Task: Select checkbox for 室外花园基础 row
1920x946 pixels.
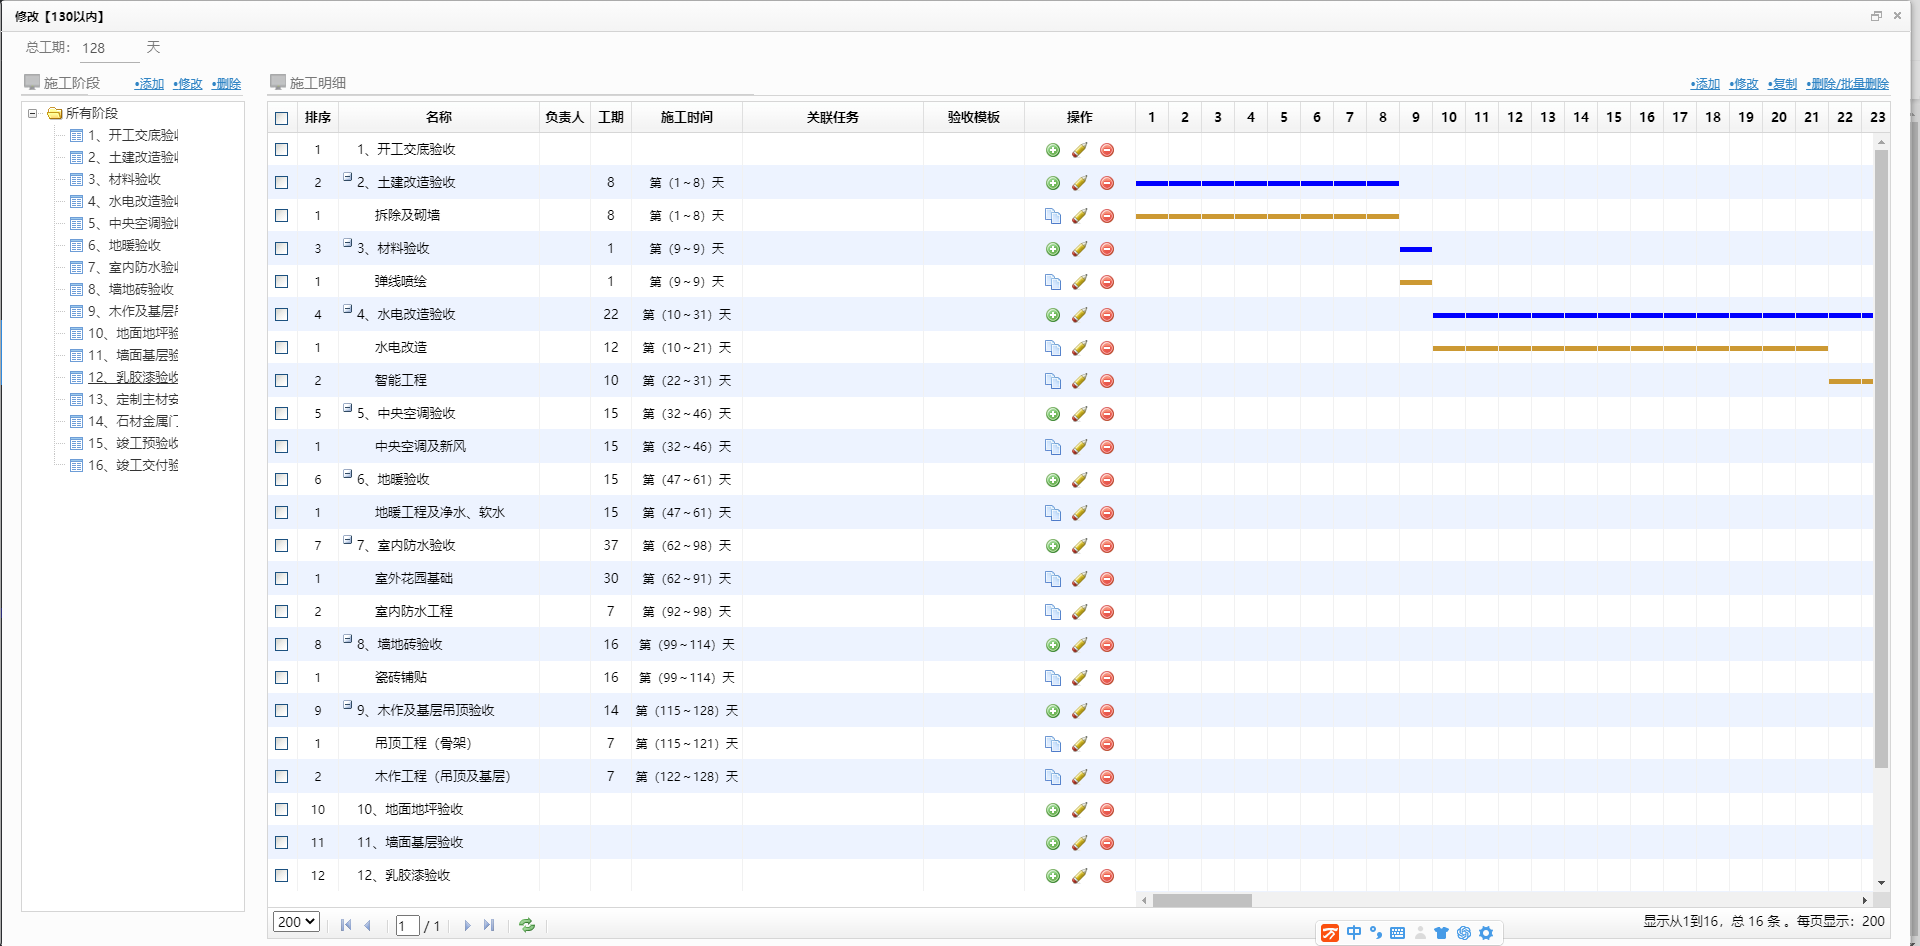Action: (282, 579)
